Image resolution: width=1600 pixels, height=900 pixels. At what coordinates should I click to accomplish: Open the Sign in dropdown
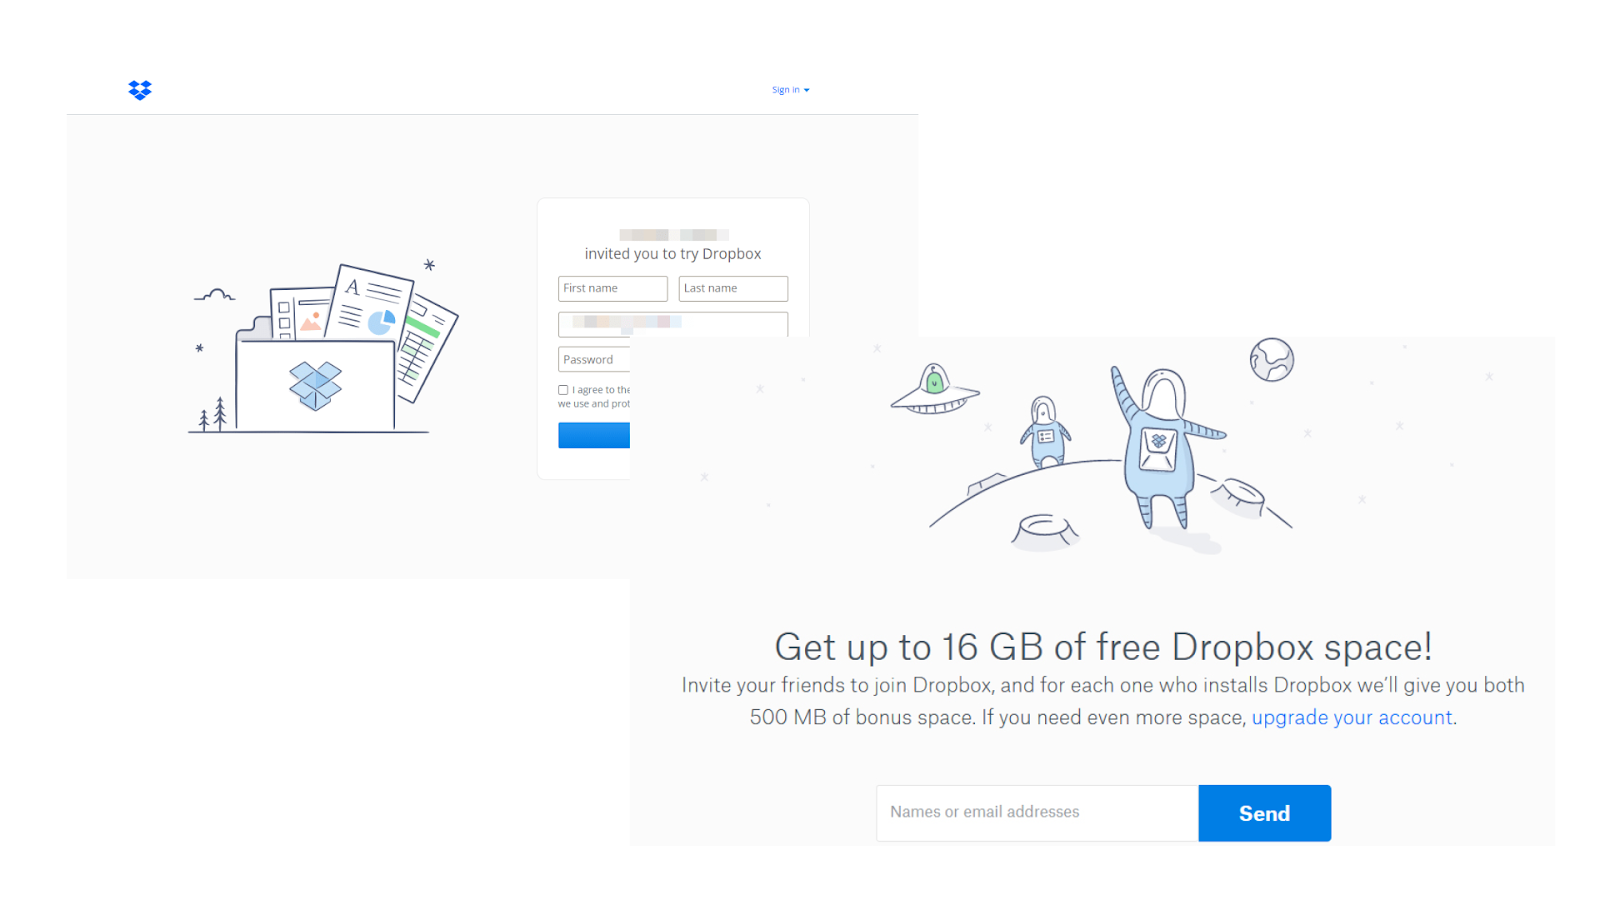pos(790,90)
